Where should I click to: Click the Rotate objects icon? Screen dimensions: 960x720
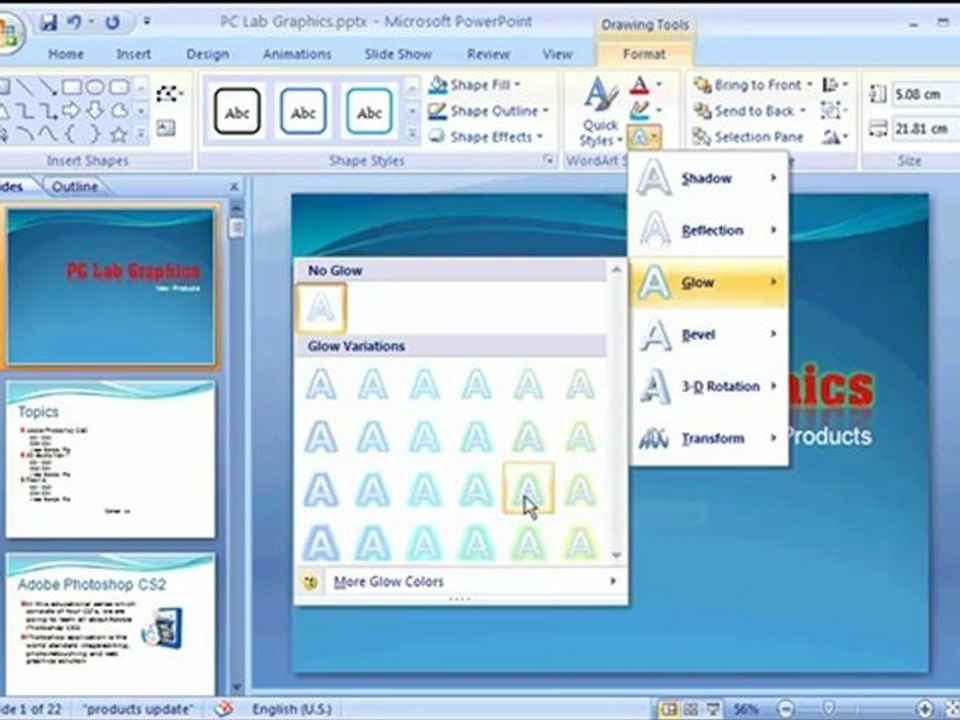tap(834, 137)
